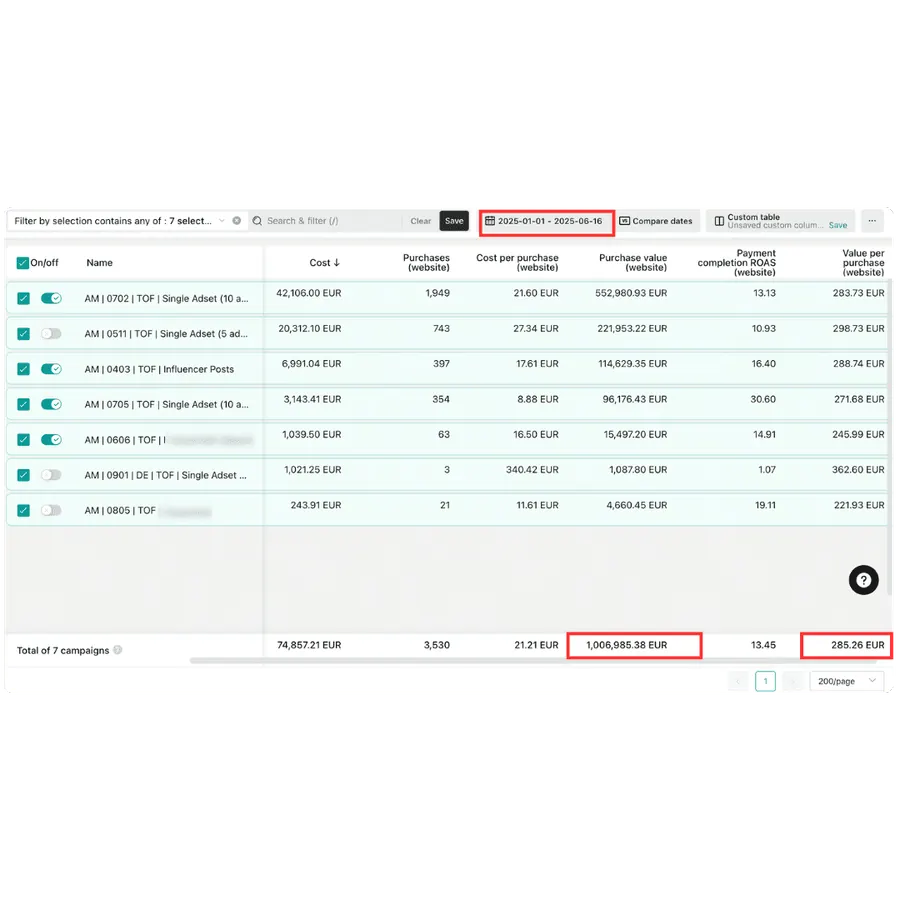Open the calendar icon in the date range
900x900 pixels.
490,220
